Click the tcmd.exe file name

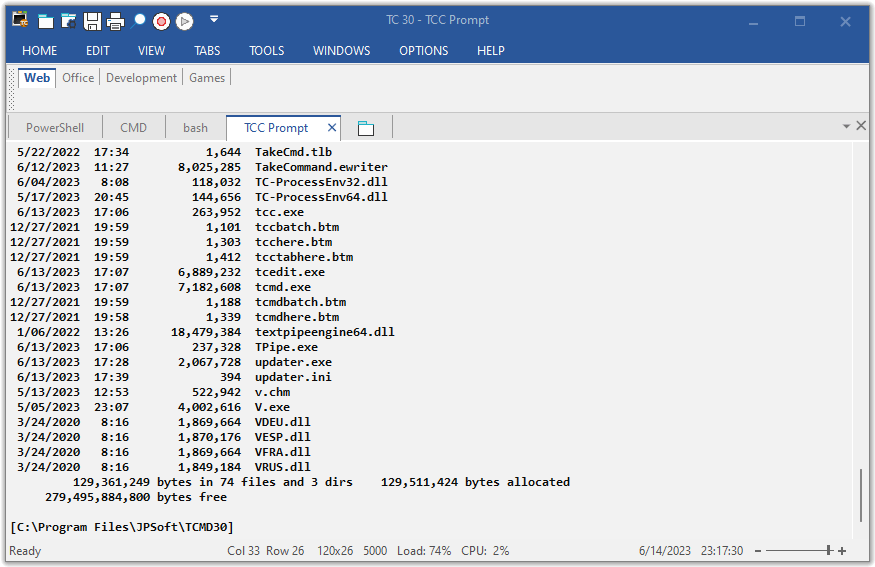pos(283,287)
